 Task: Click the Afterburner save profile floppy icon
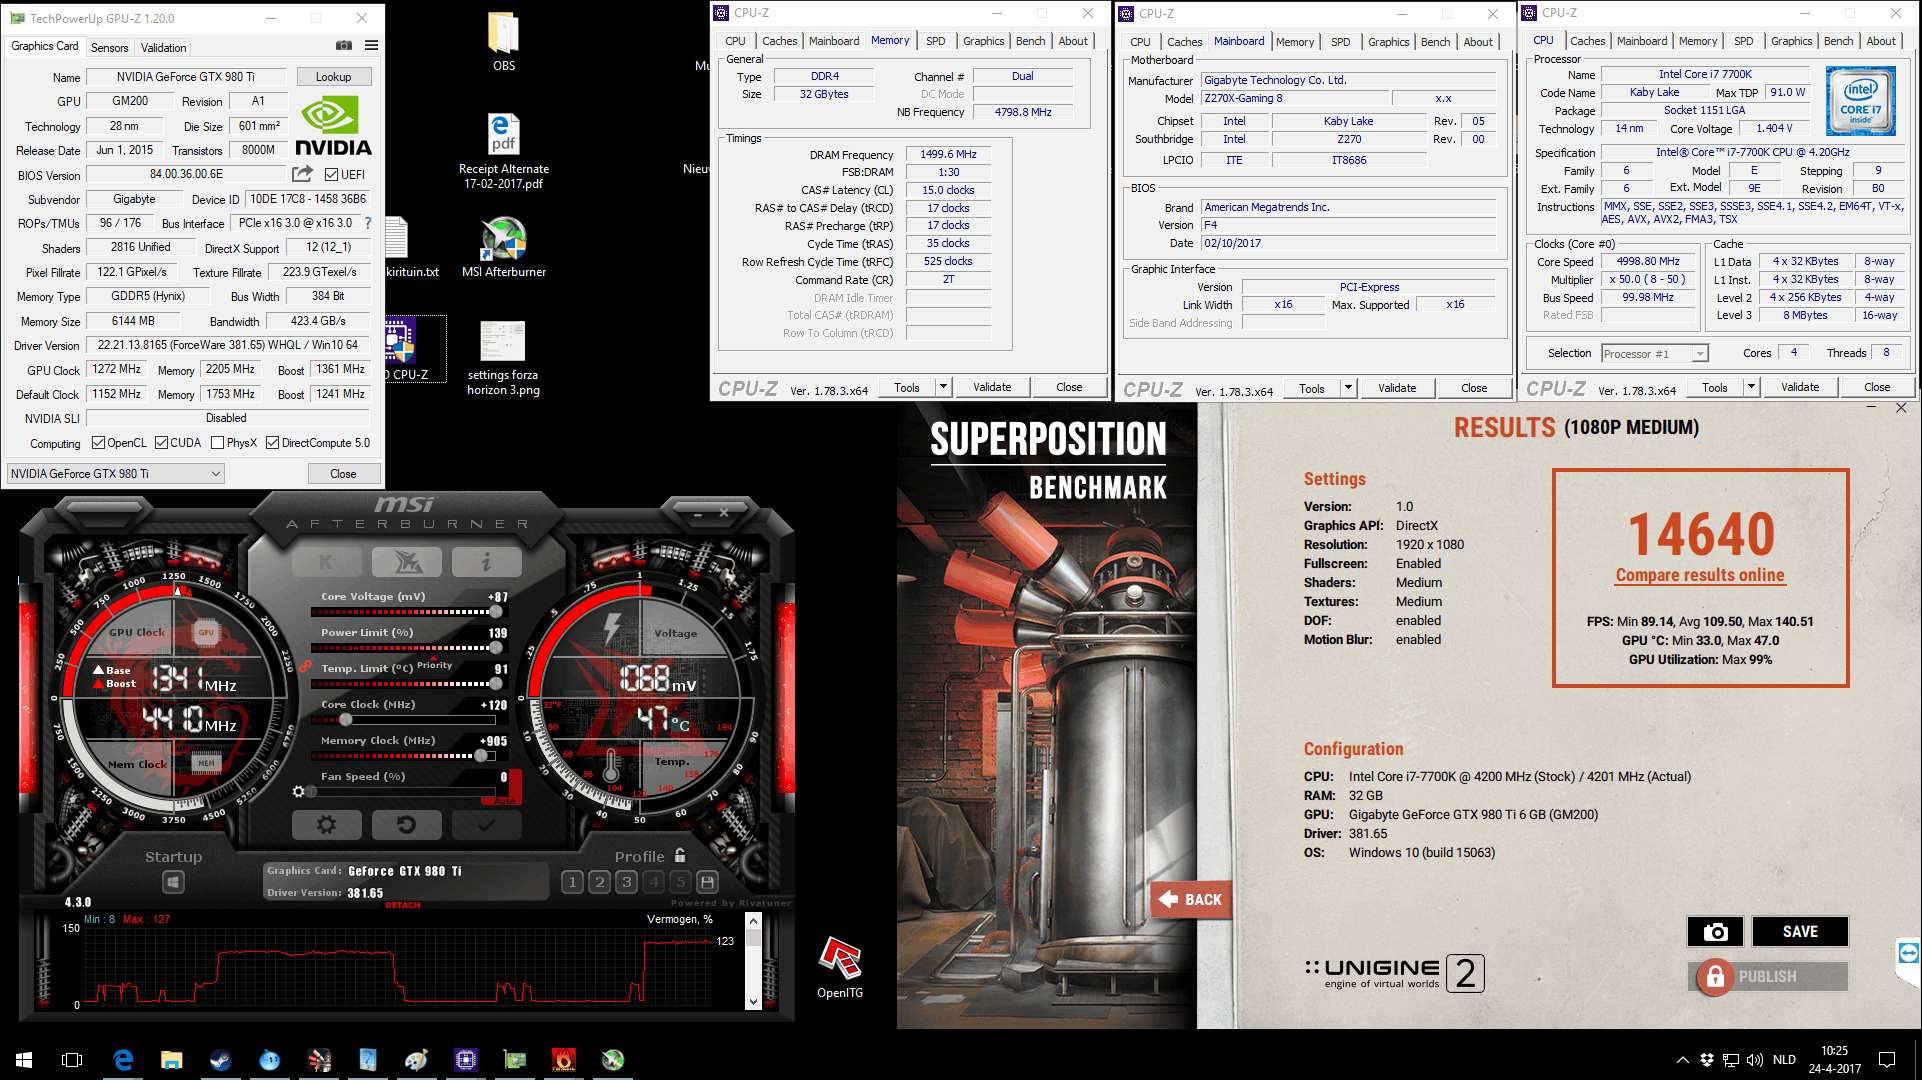pos(707,882)
